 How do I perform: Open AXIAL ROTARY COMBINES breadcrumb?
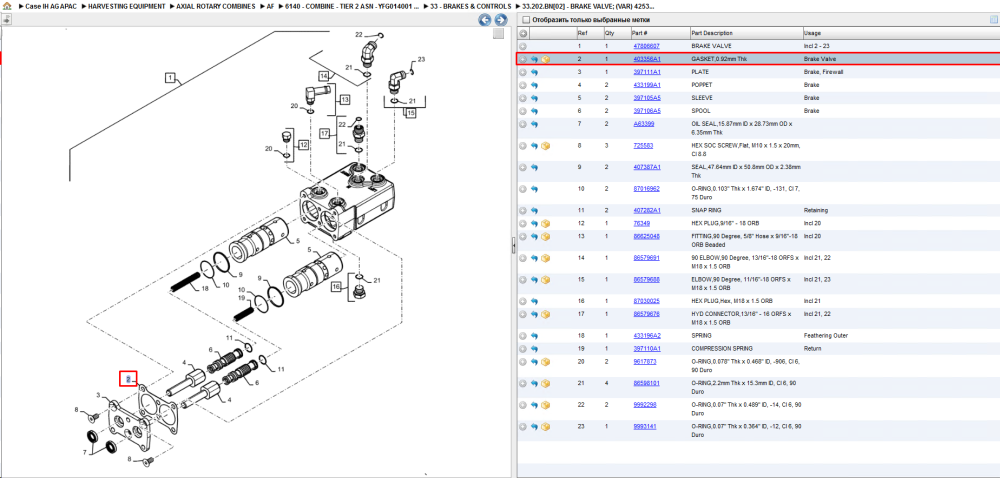coord(216,6)
